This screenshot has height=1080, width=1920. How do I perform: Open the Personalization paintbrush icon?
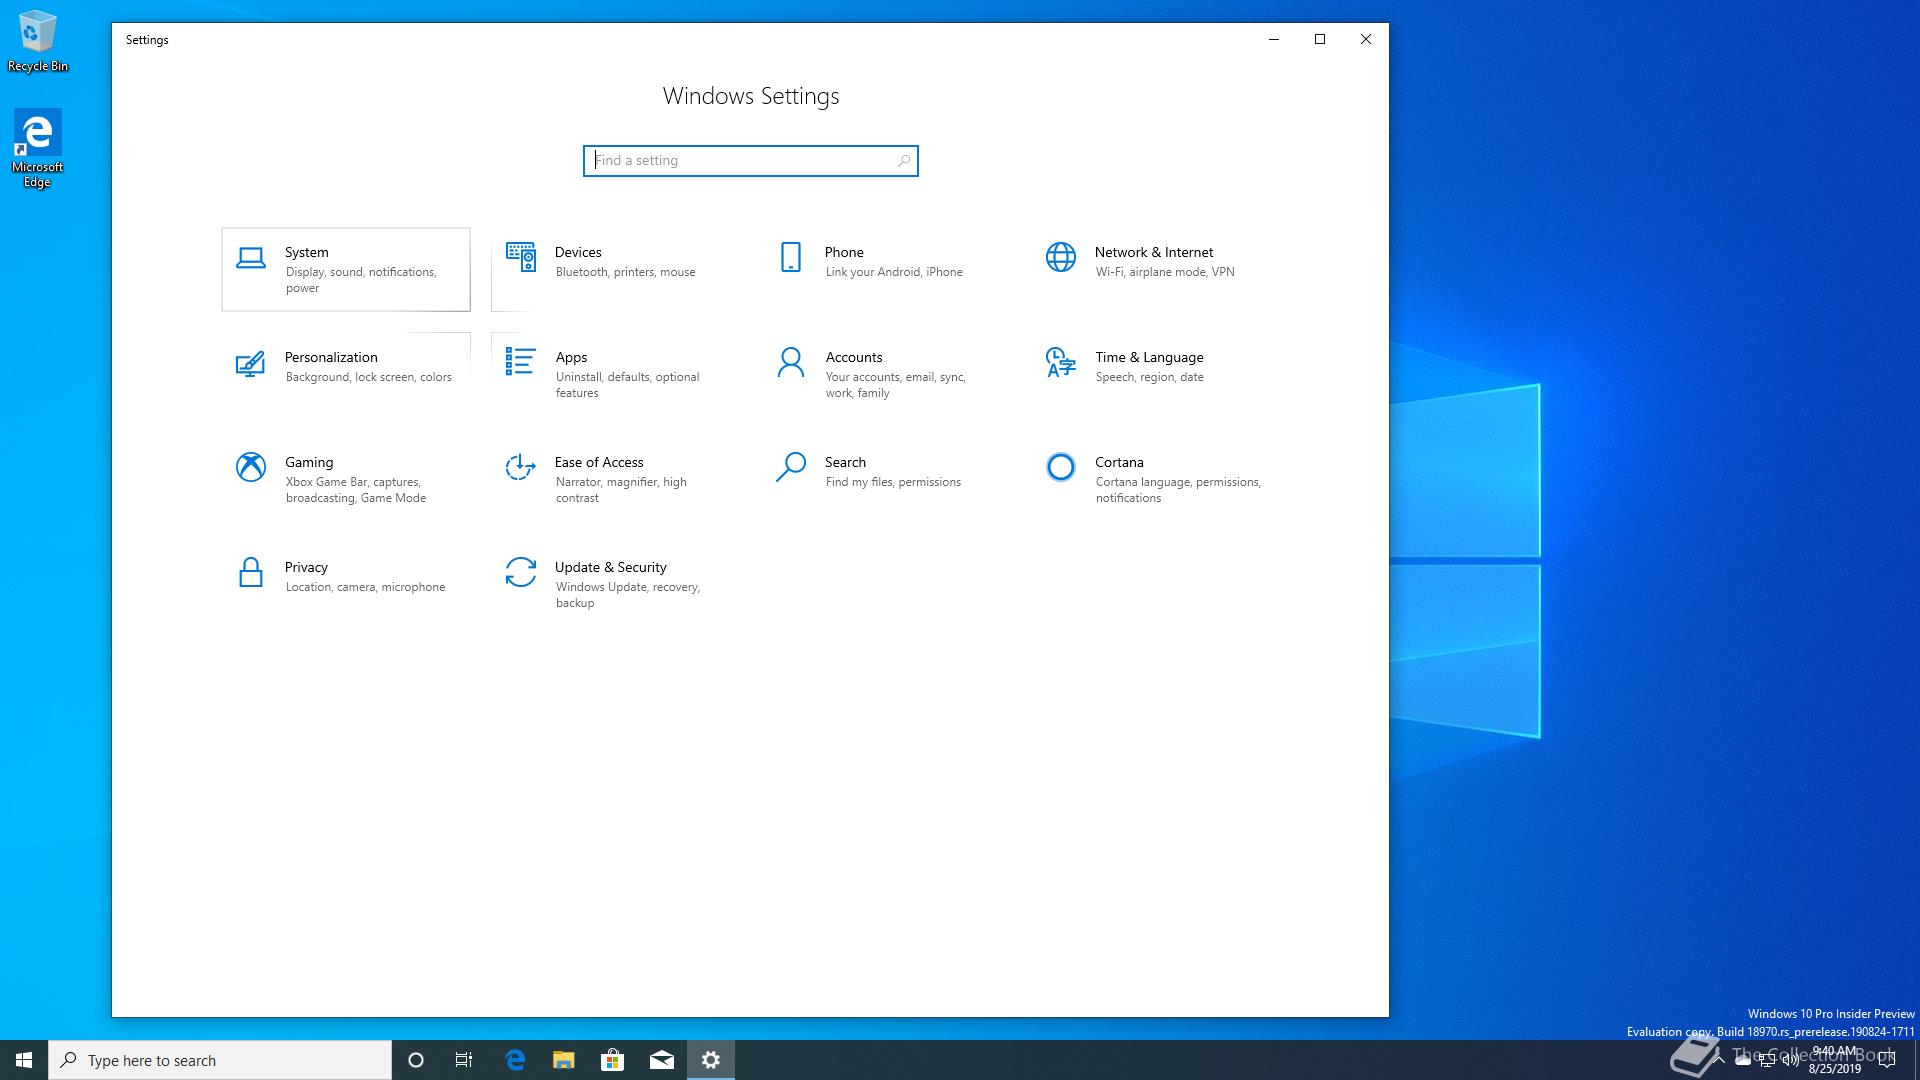[250, 363]
